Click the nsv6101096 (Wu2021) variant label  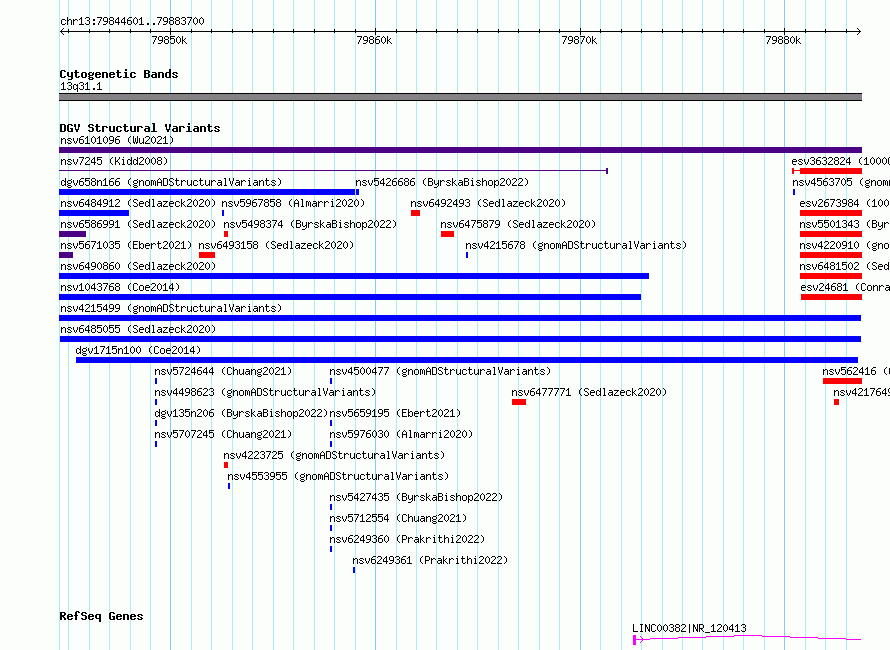coord(117,140)
